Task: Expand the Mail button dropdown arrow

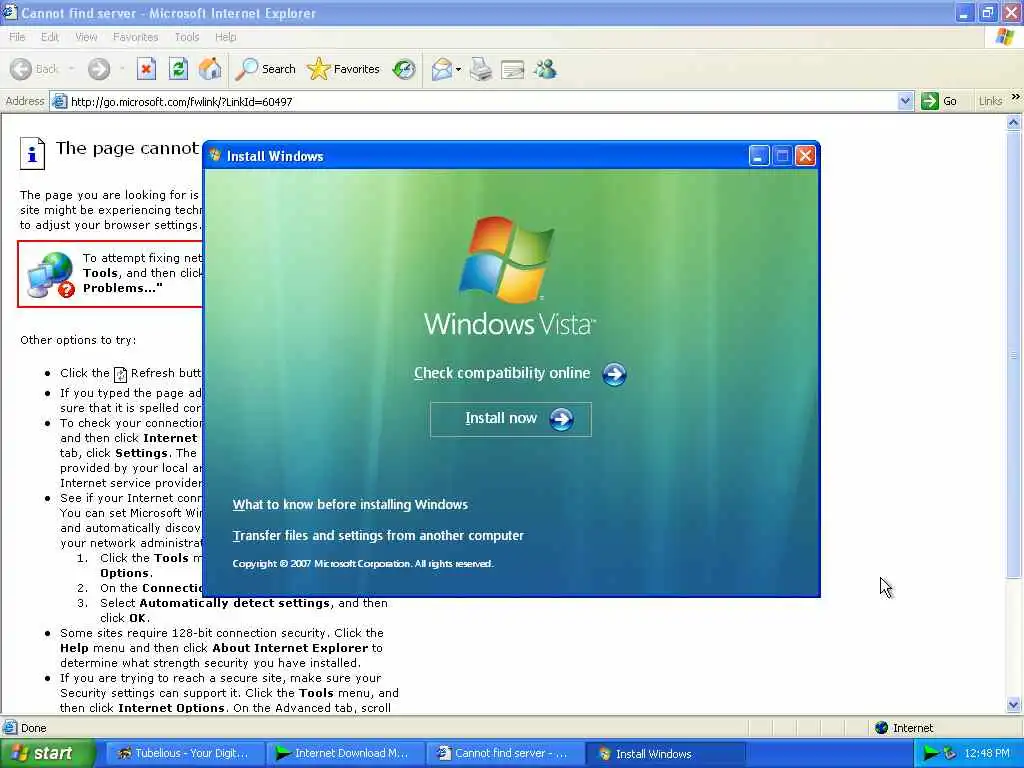Action: point(458,69)
